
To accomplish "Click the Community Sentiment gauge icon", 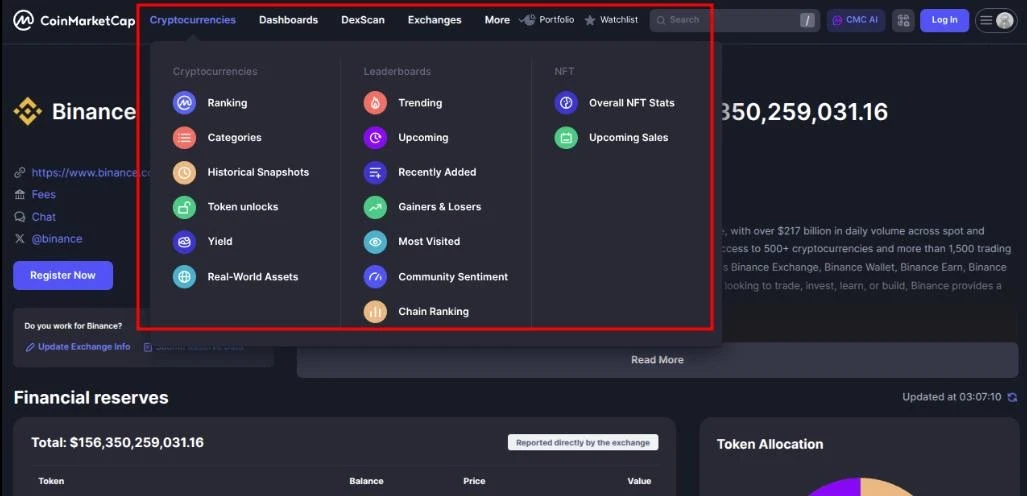I will coord(375,277).
